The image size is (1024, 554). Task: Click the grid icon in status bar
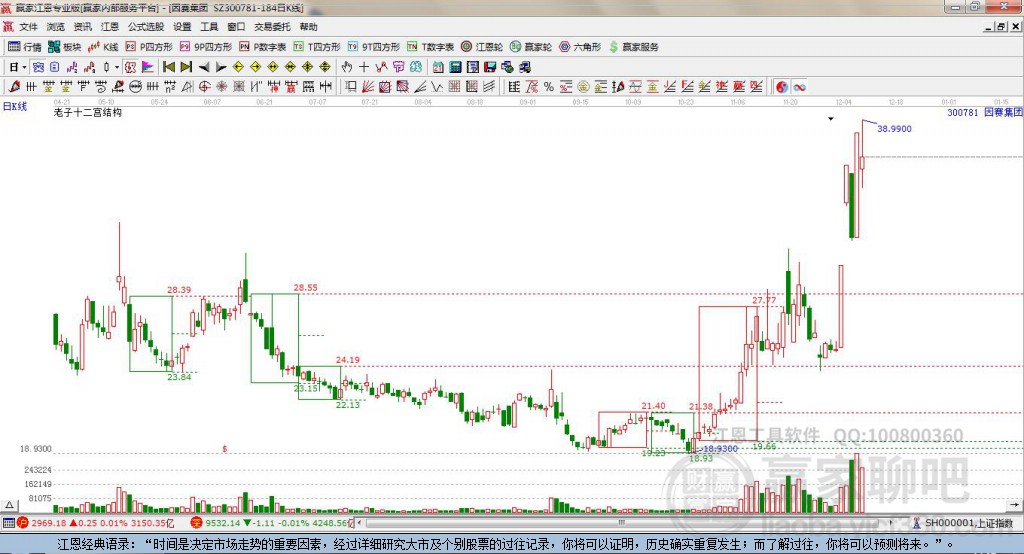tap(8, 523)
